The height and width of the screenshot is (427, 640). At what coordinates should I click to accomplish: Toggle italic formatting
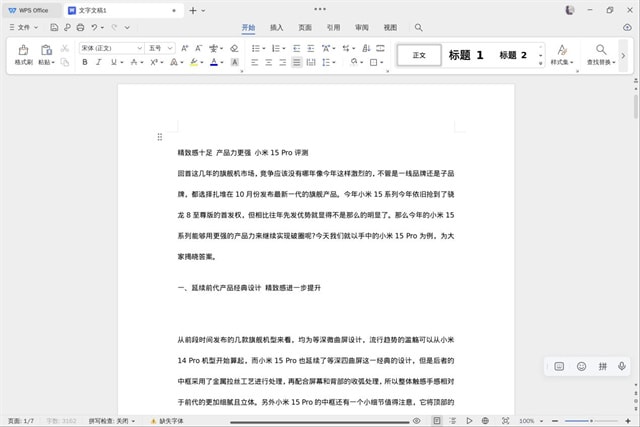point(99,62)
